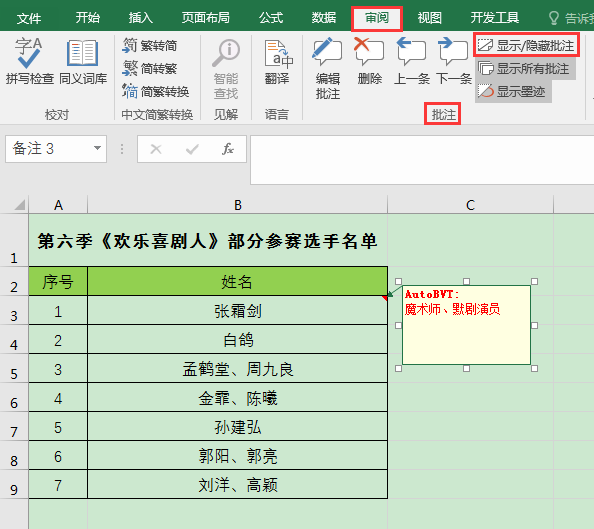Open 简繁转换 conversion options

tap(155, 91)
